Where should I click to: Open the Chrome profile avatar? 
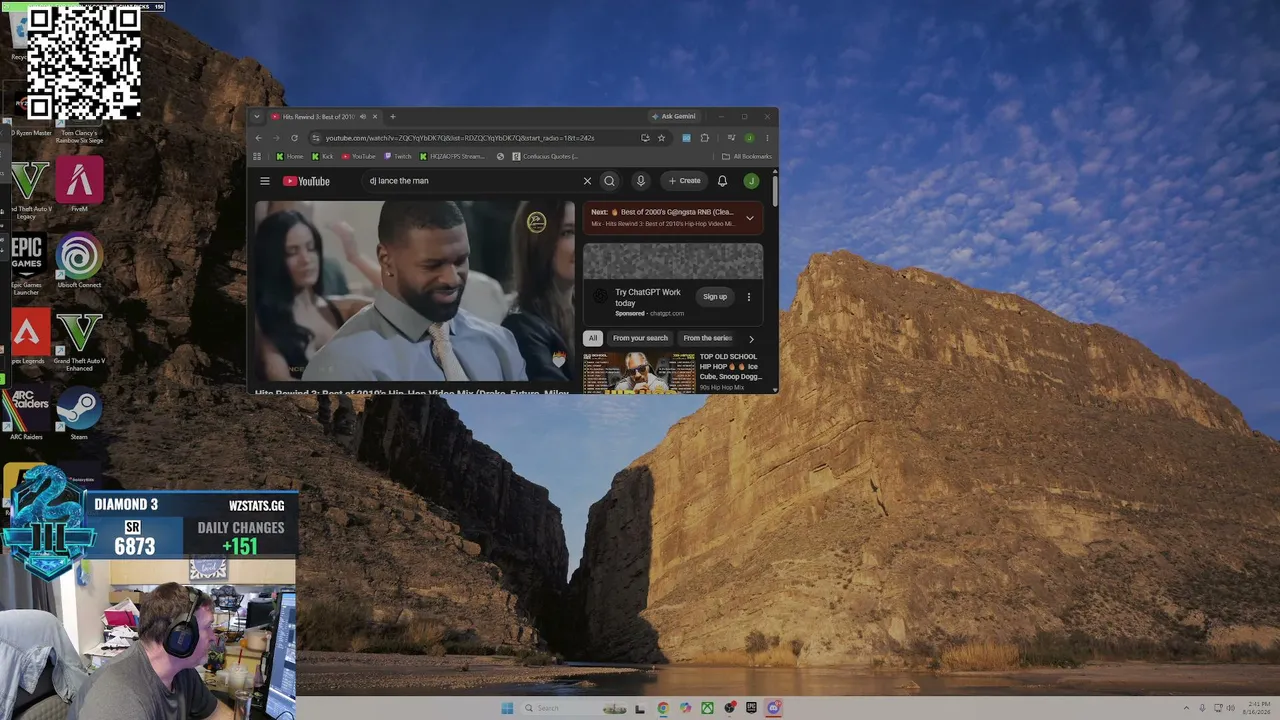(x=749, y=138)
